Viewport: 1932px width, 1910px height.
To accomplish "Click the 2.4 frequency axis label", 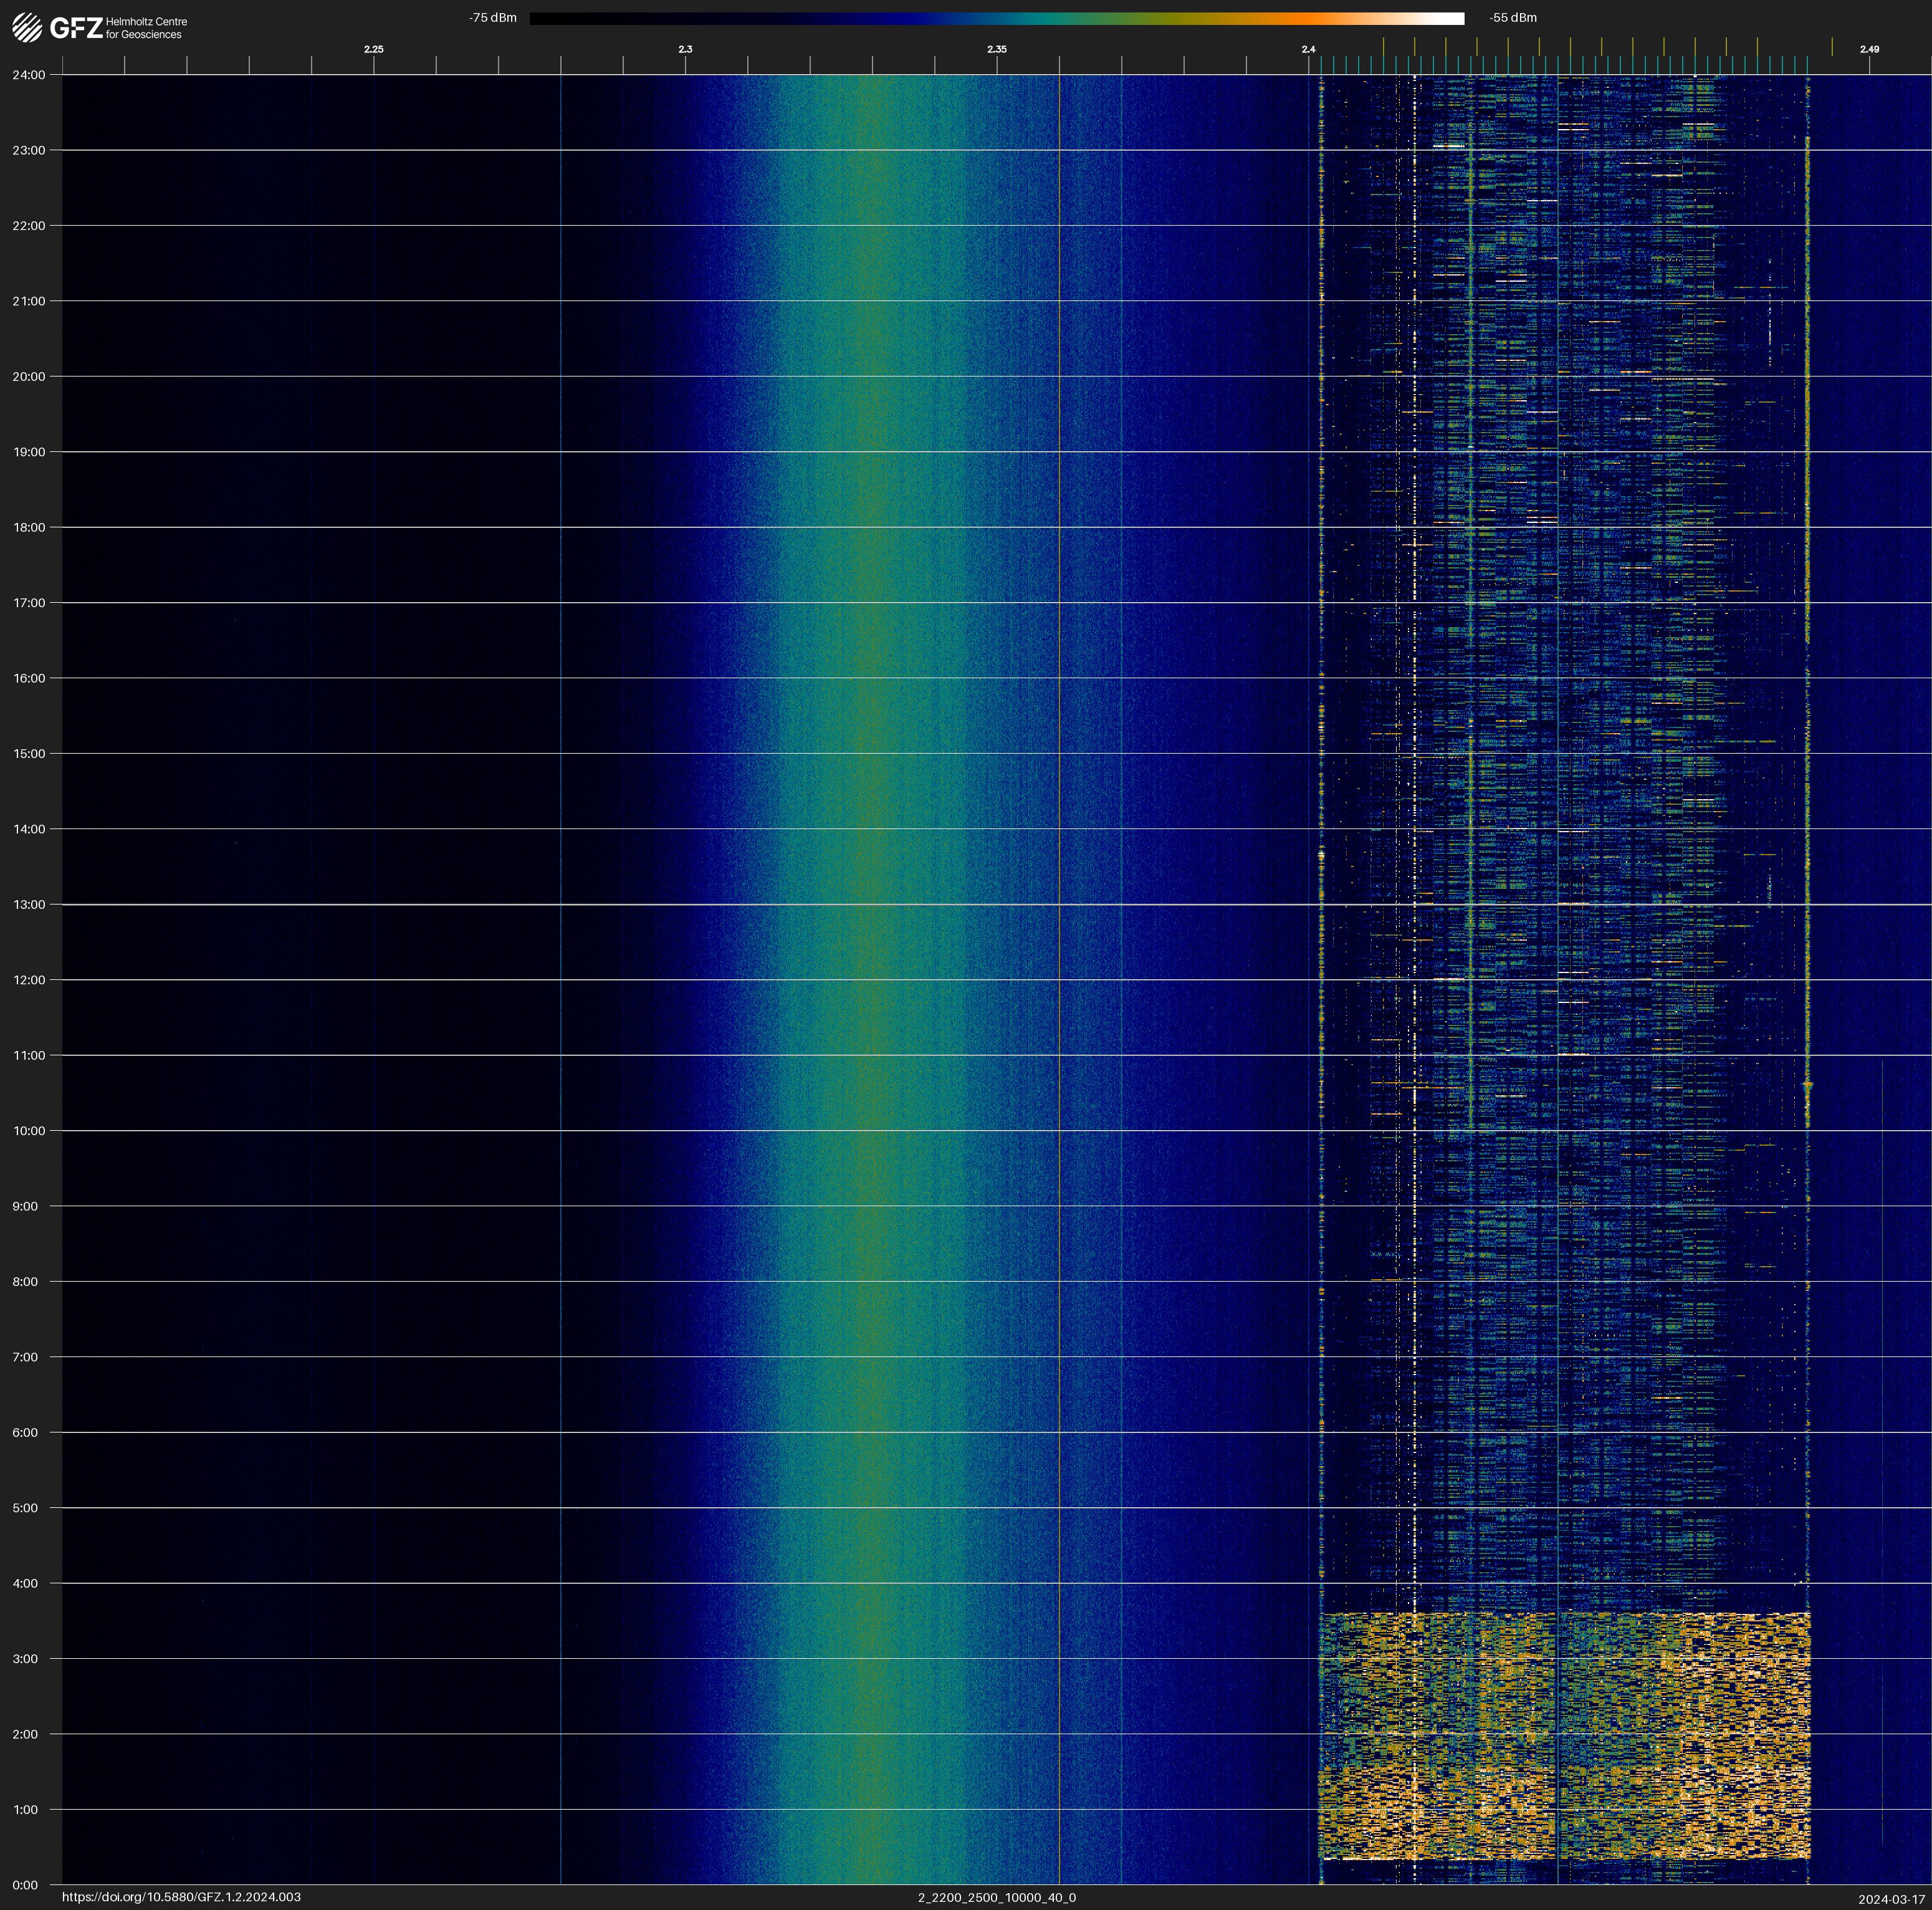I will coord(1308,49).
